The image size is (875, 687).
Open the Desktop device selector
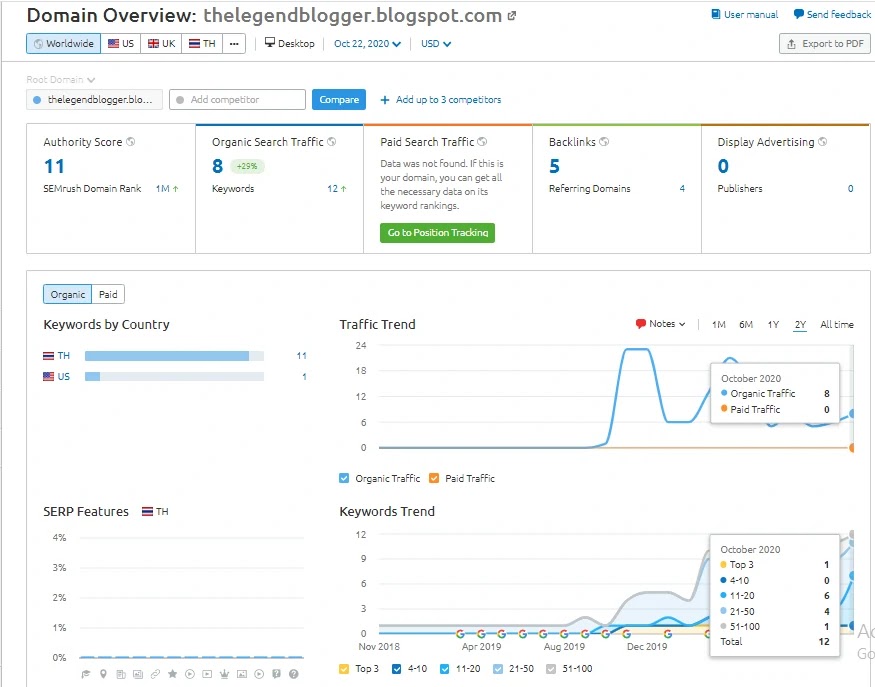click(x=290, y=43)
